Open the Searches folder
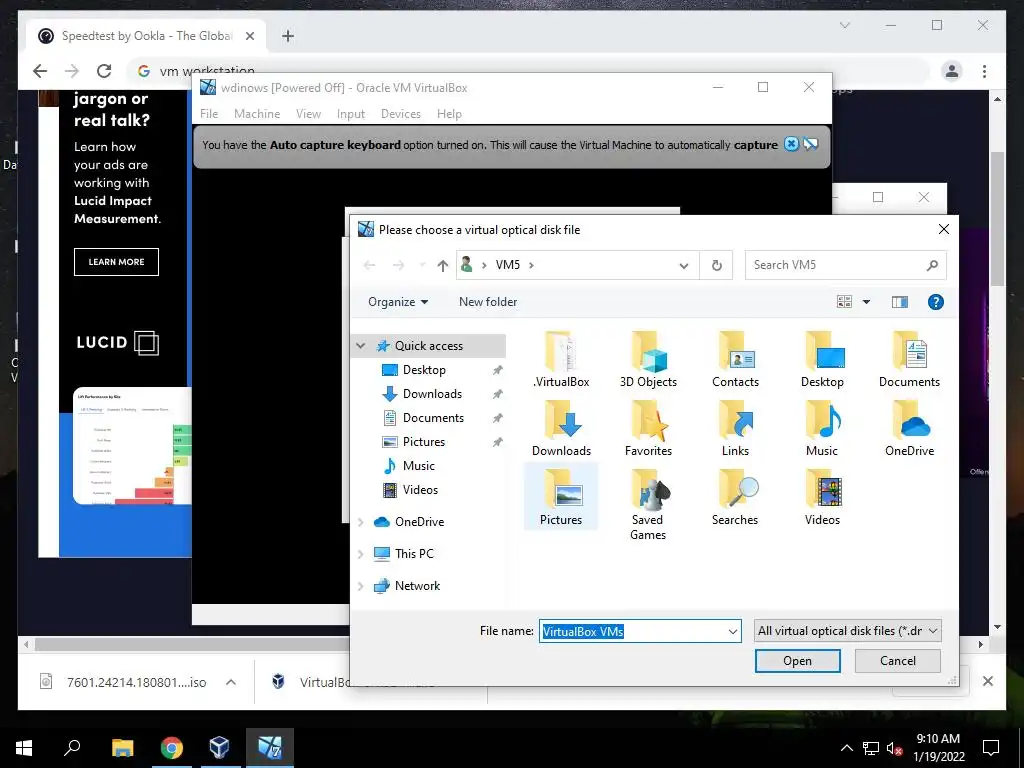This screenshot has height=768, width=1024. pos(735,497)
